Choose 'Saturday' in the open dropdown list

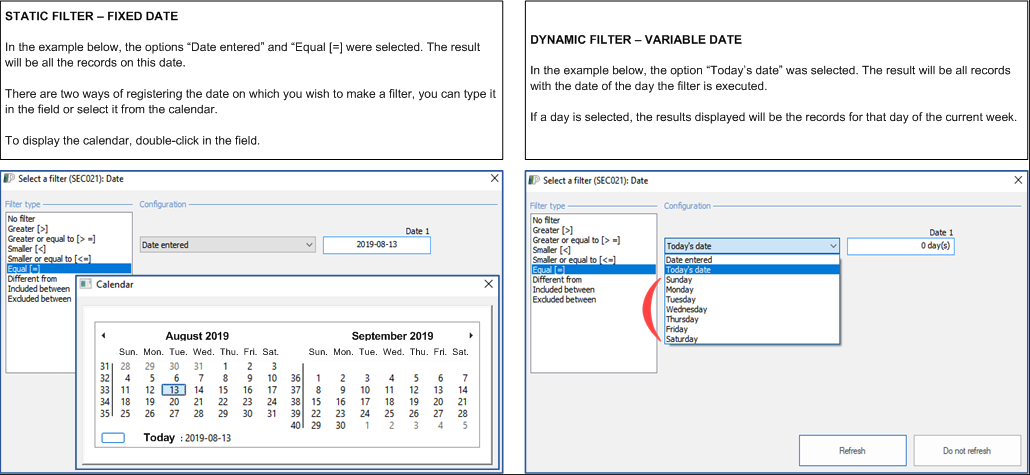(682, 339)
